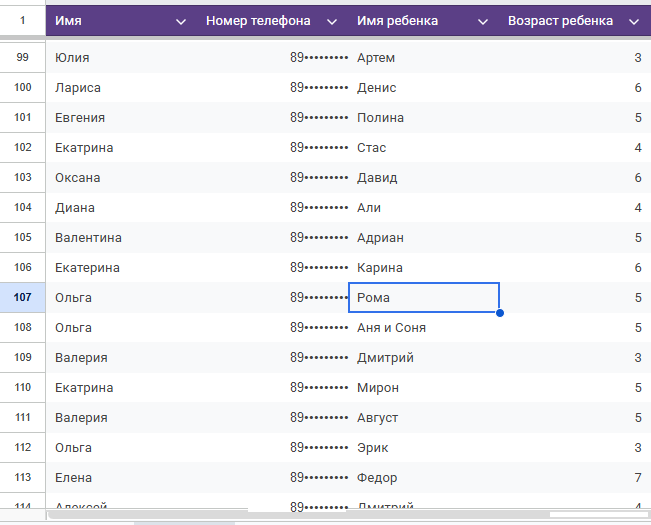651x525 pixels.
Task: Click the child name cell Федор
Action: (424, 477)
